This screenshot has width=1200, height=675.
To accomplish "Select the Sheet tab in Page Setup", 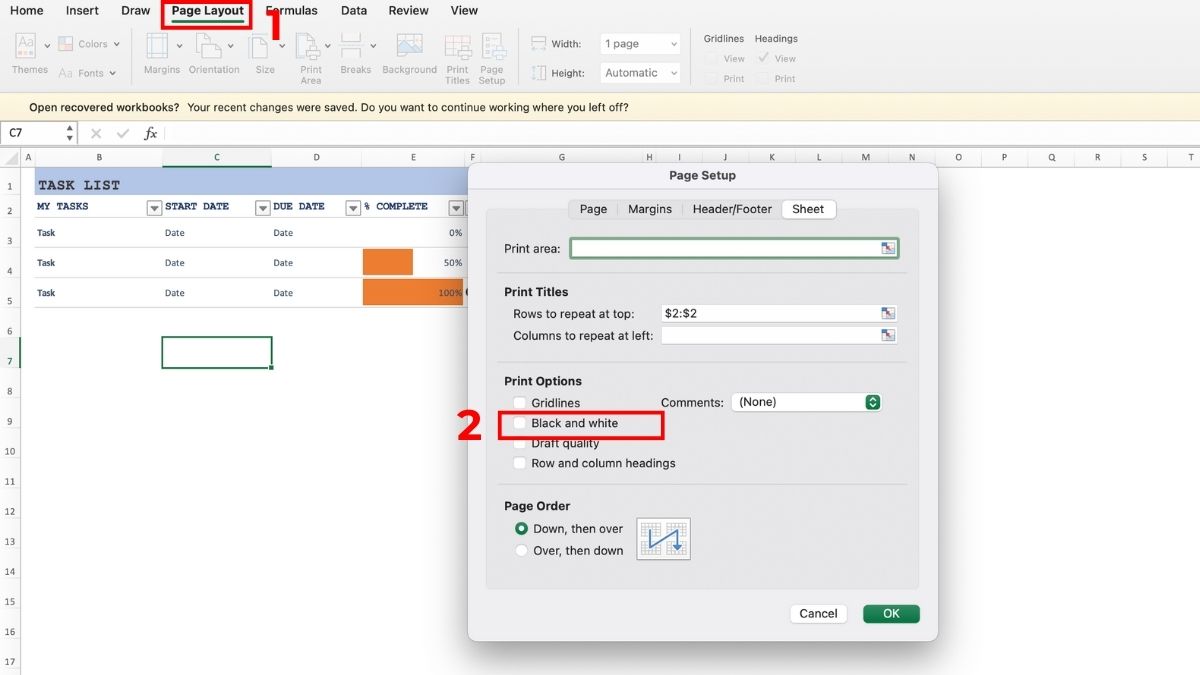I will (808, 209).
